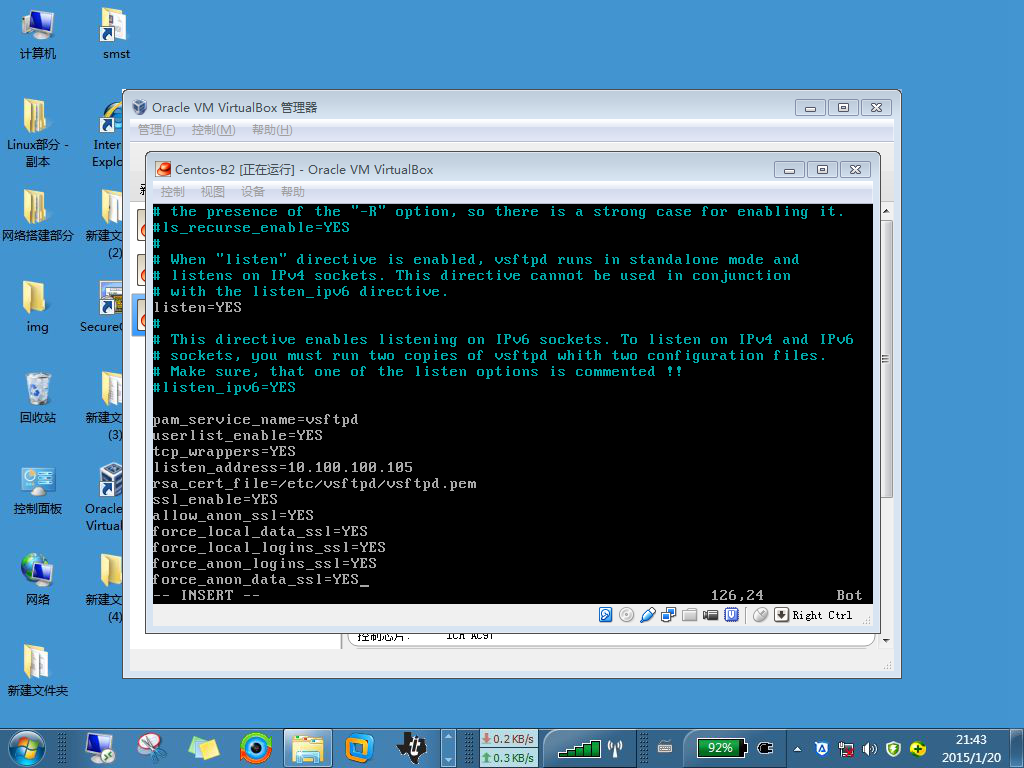Open the 计算机 desktop icon

(37, 35)
